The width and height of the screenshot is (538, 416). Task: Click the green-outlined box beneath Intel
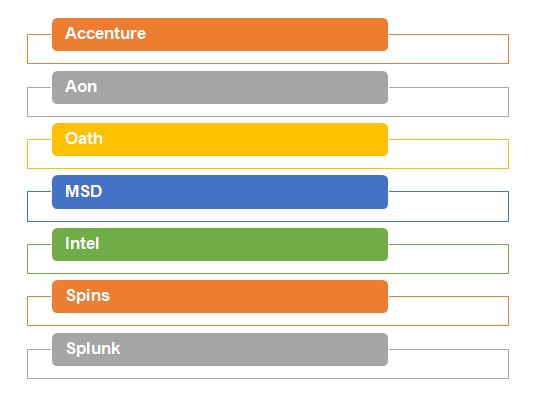(x=268, y=267)
